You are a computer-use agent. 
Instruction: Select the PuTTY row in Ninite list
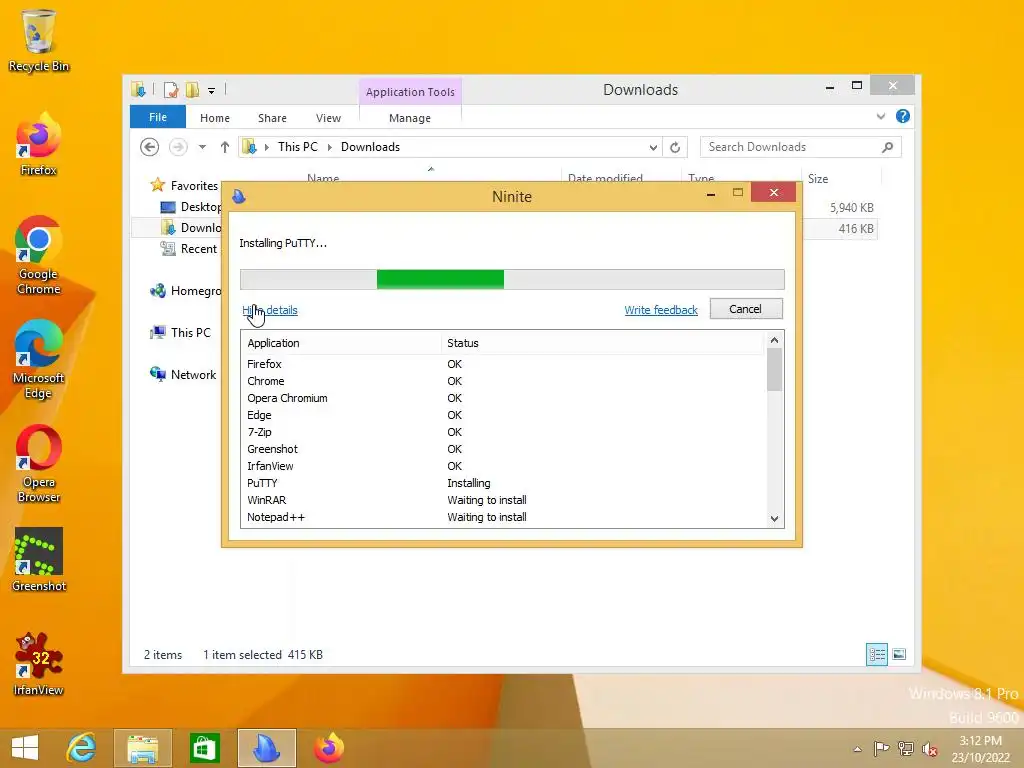(x=504, y=483)
